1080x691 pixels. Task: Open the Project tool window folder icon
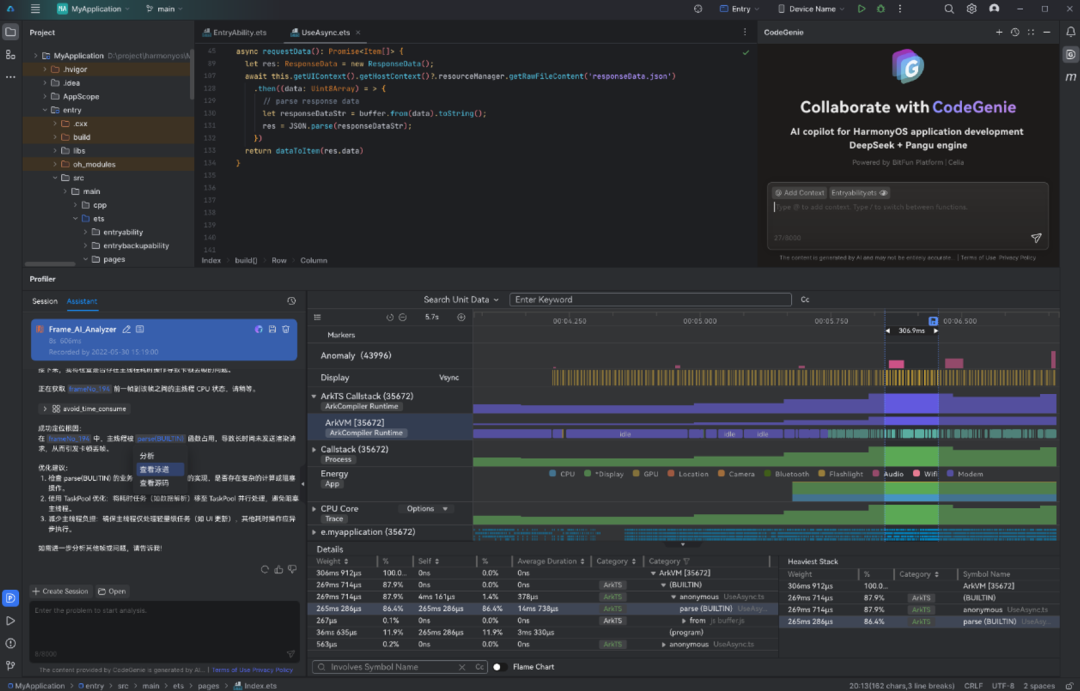10,32
